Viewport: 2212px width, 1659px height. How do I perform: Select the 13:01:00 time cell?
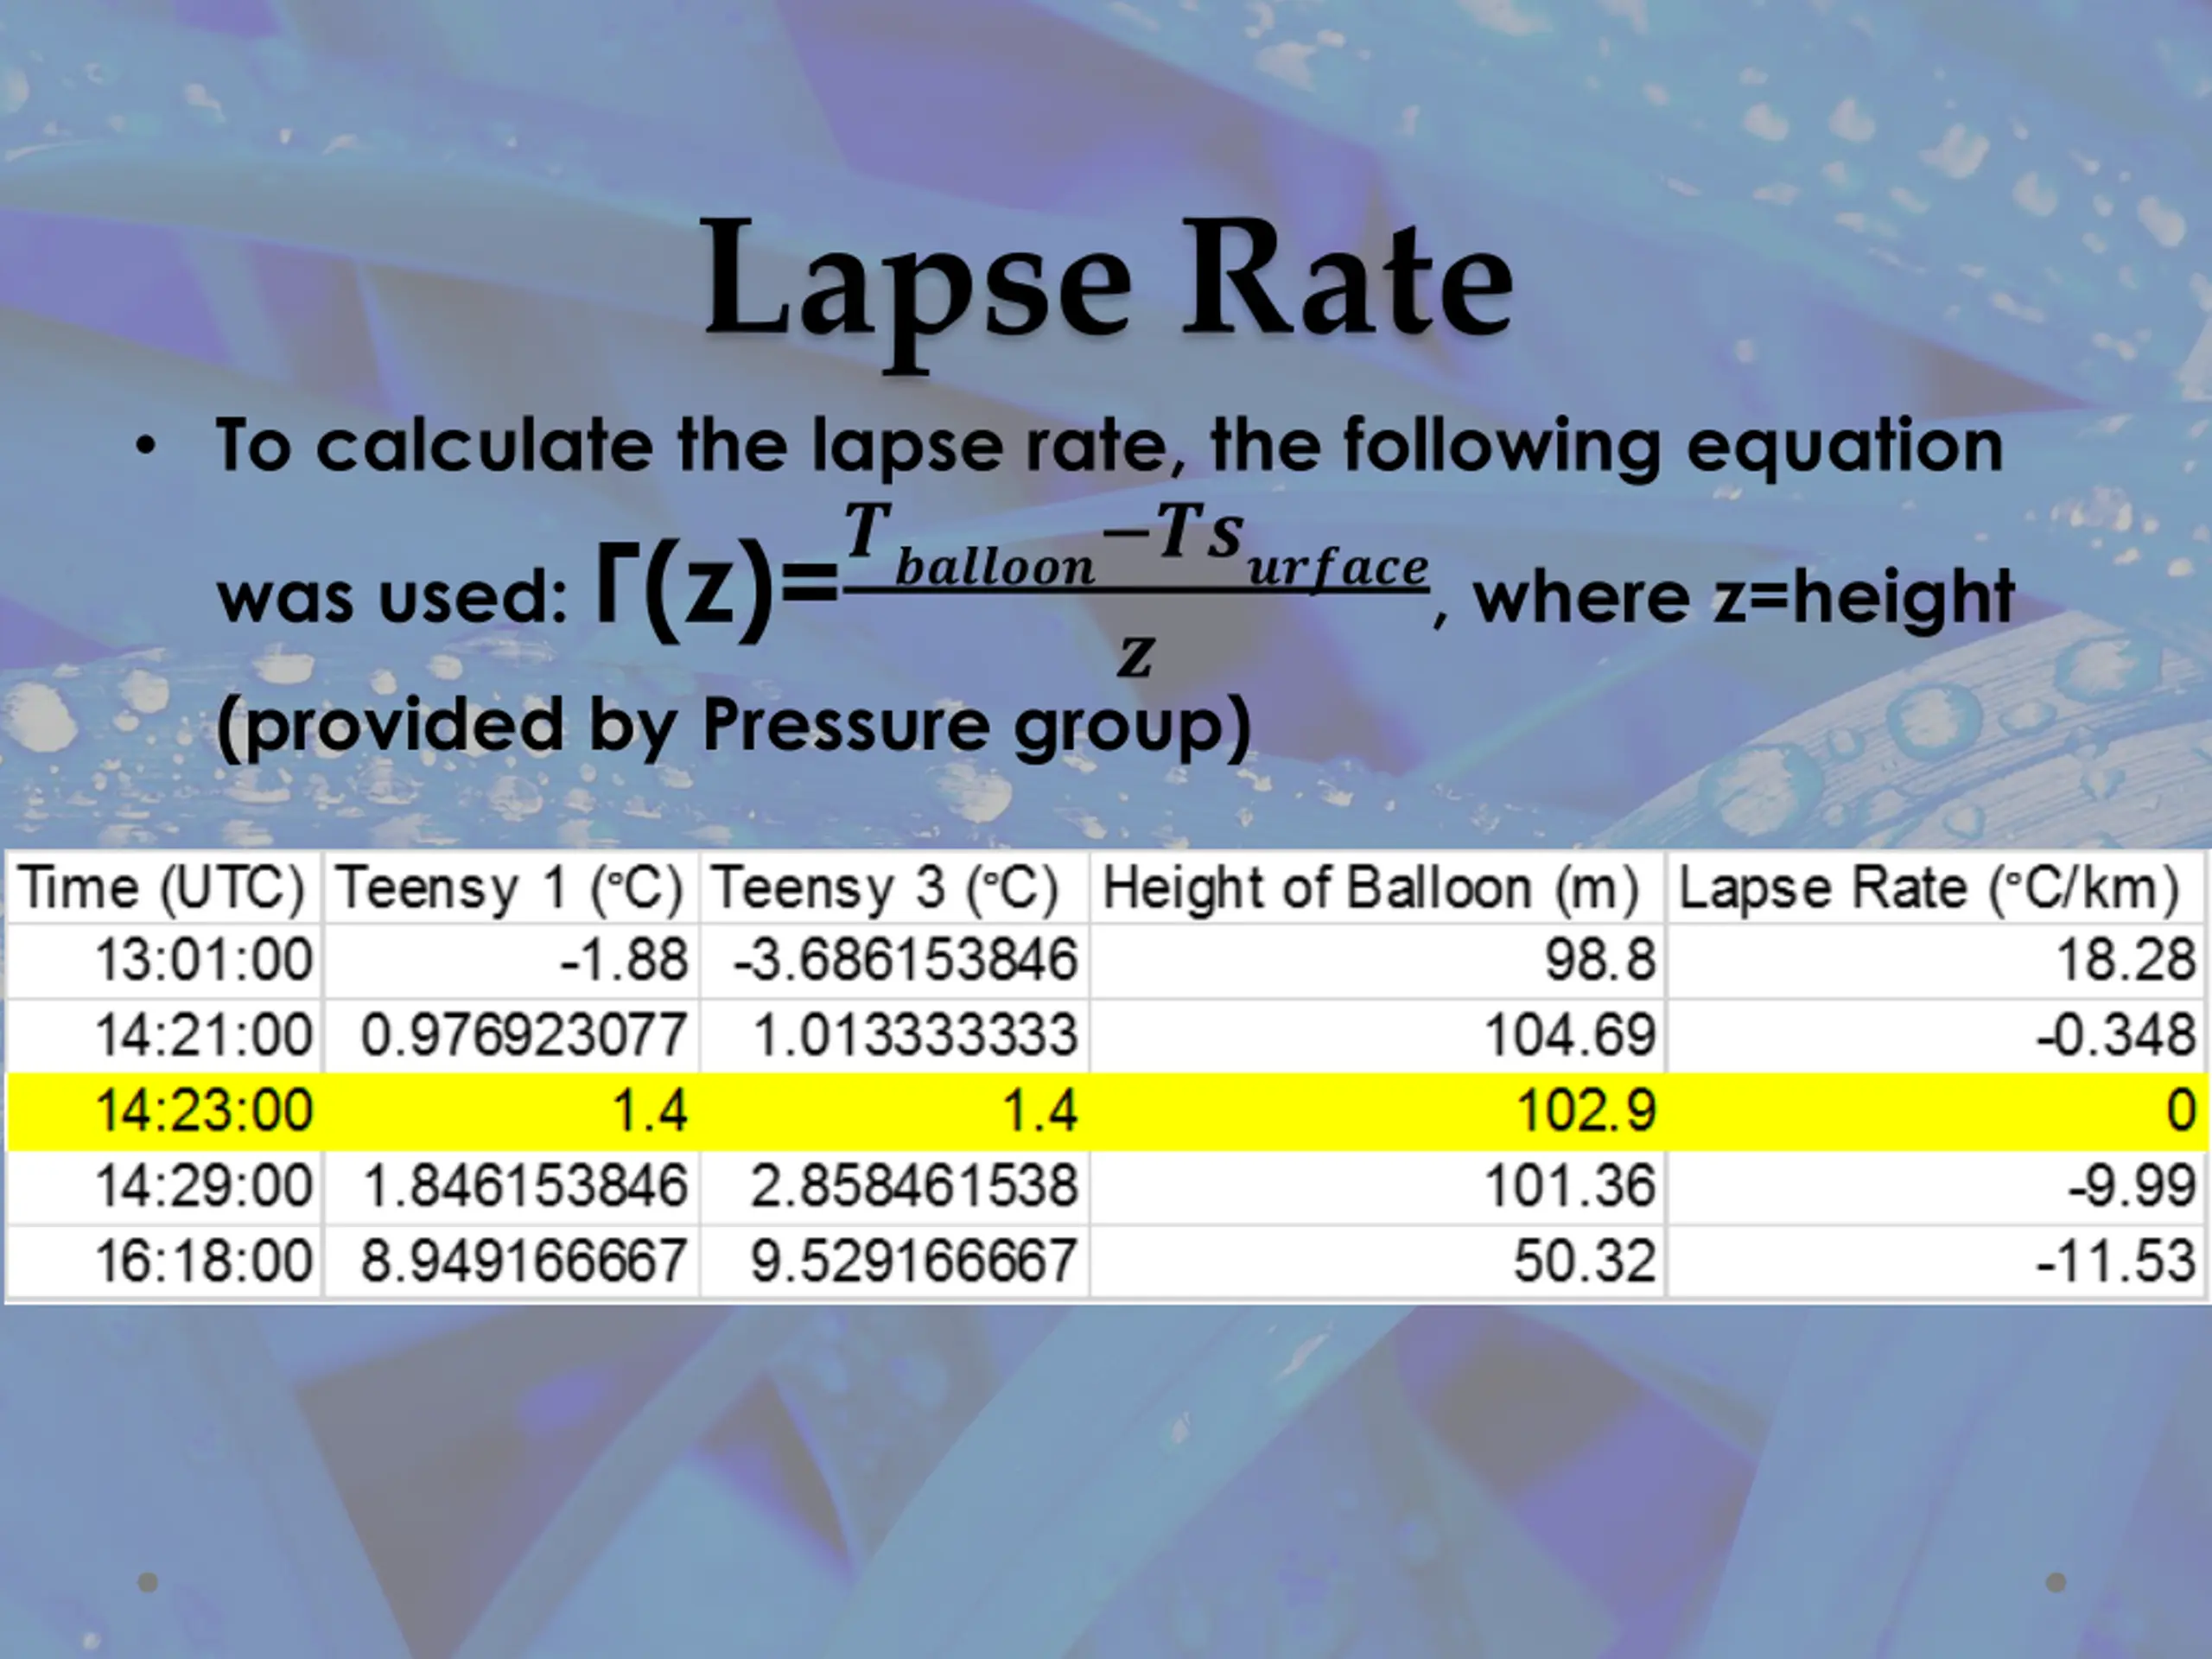pos(163,961)
